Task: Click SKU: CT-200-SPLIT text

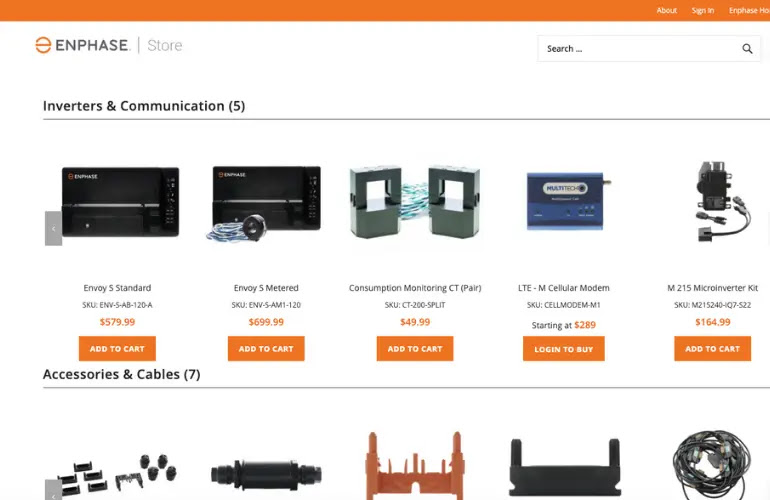Action: [x=415, y=305]
